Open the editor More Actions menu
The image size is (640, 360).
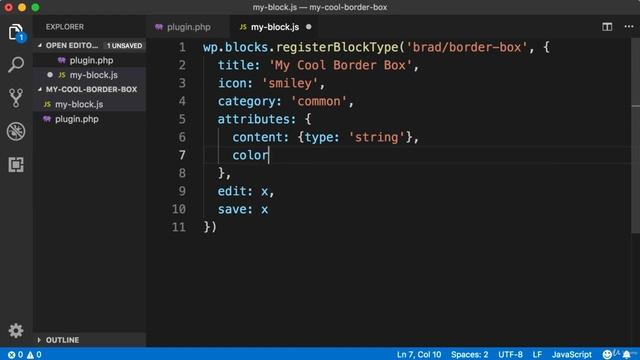point(629,27)
